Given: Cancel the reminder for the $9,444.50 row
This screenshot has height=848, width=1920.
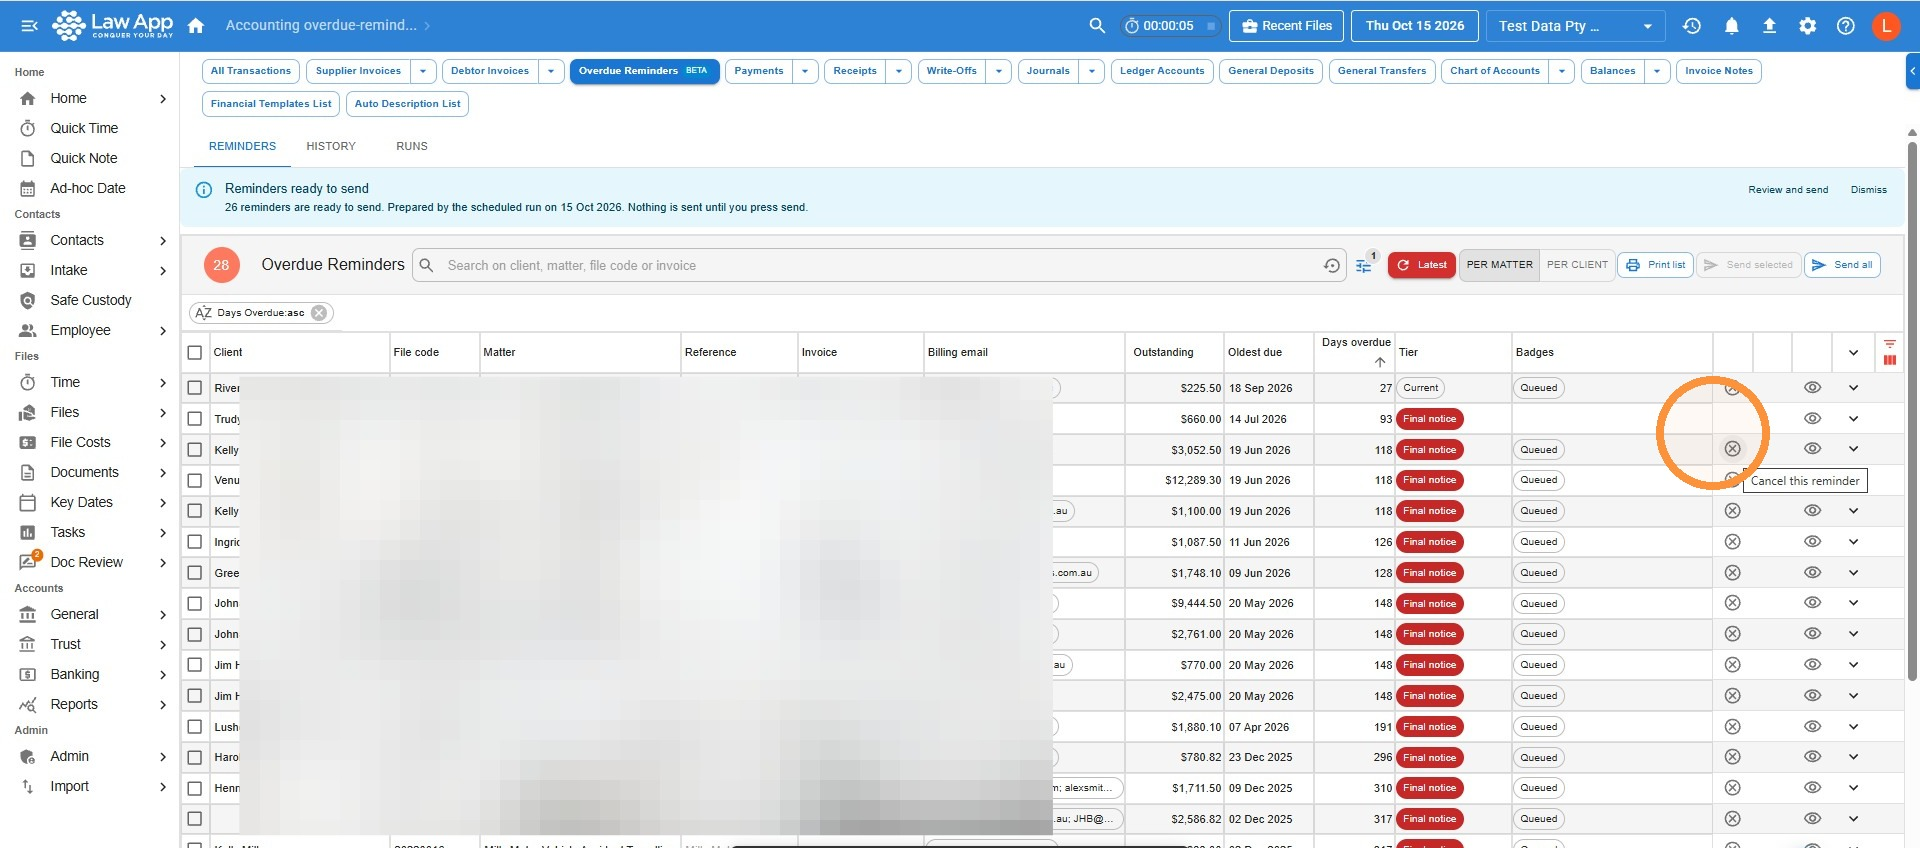Looking at the screenshot, I should [1733, 603].
